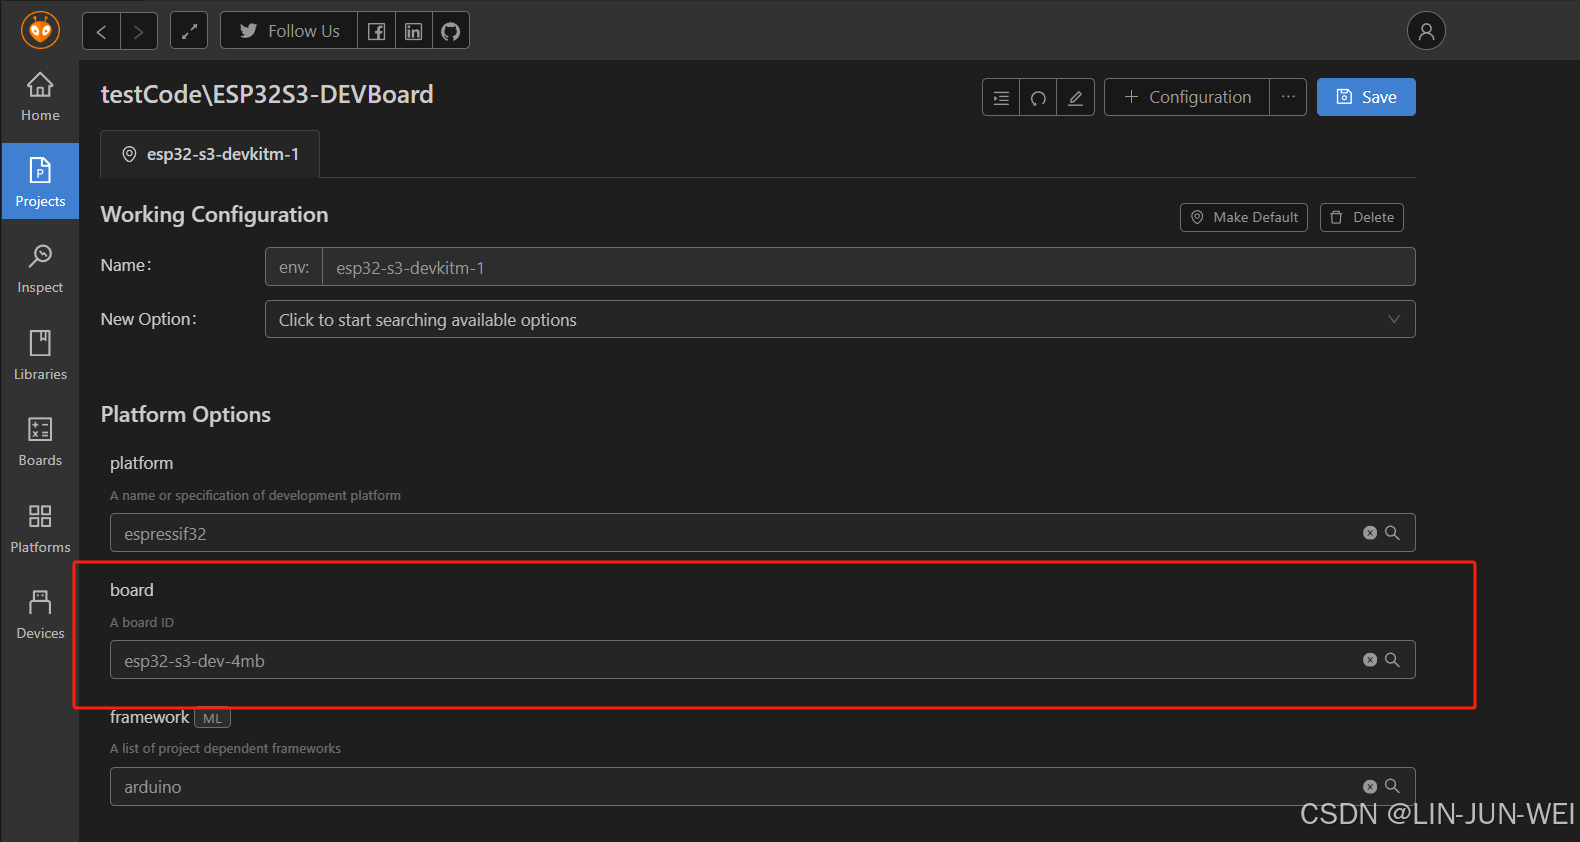Click the refresh configuration icon
This screenshot has width=1580, height=842.
(1038, 97)
